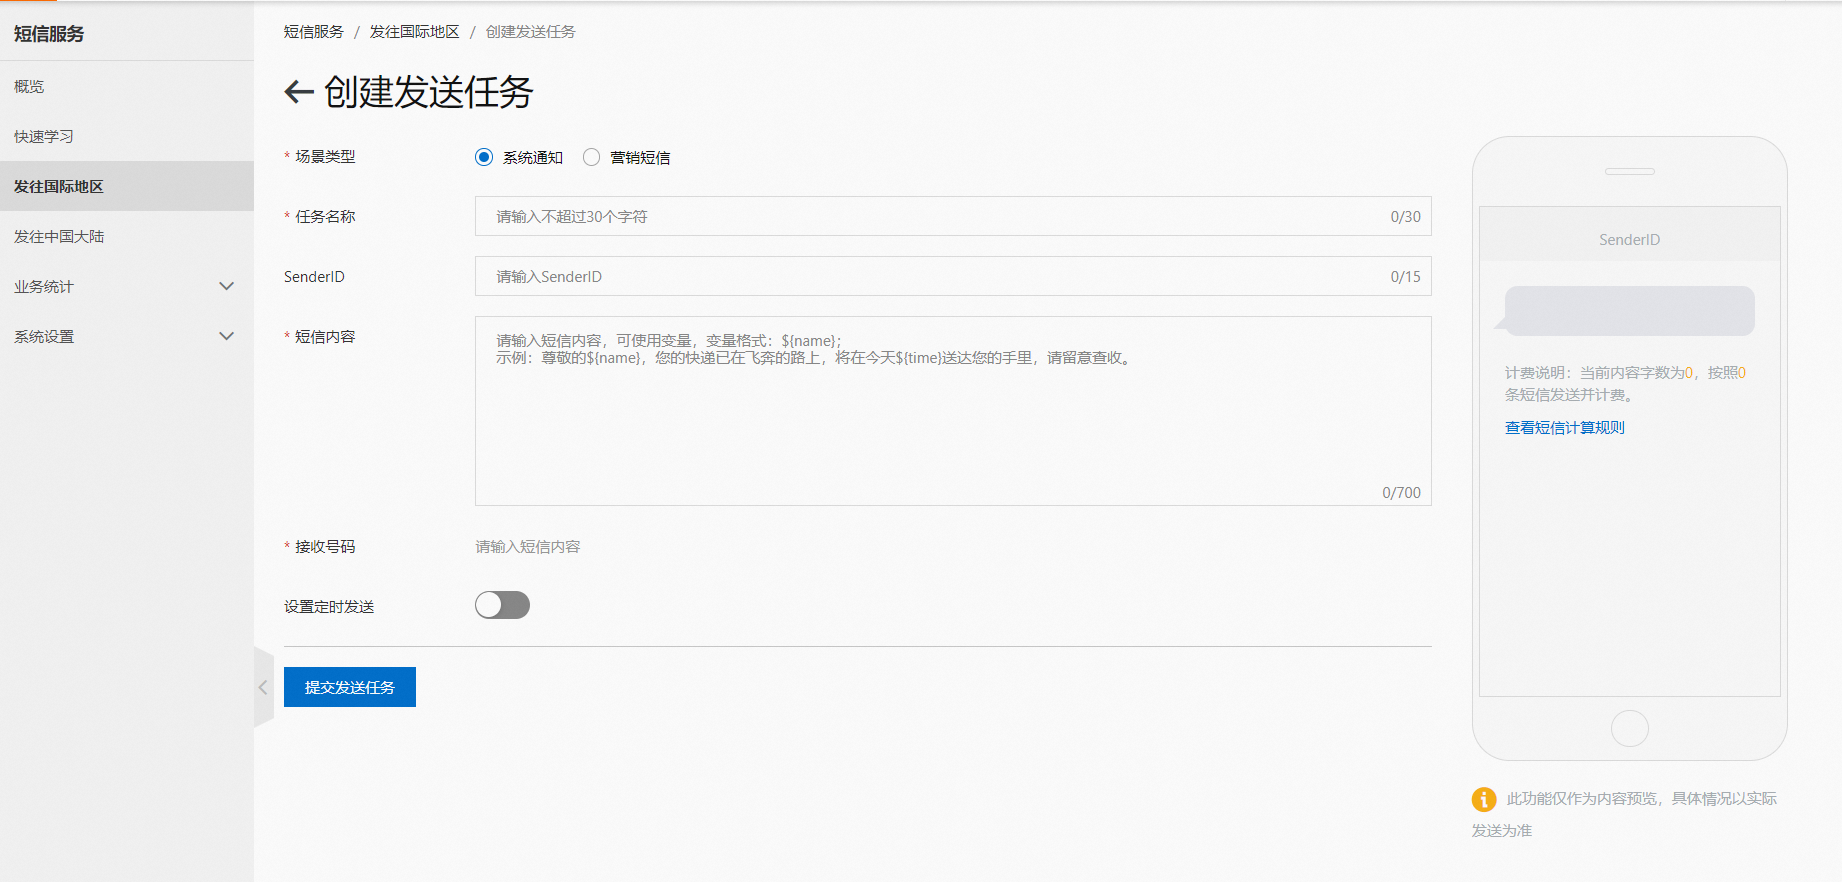Screen dimensions: 1842x882
Task: Focus the 任务名称 input field
Action: [953, 216]
